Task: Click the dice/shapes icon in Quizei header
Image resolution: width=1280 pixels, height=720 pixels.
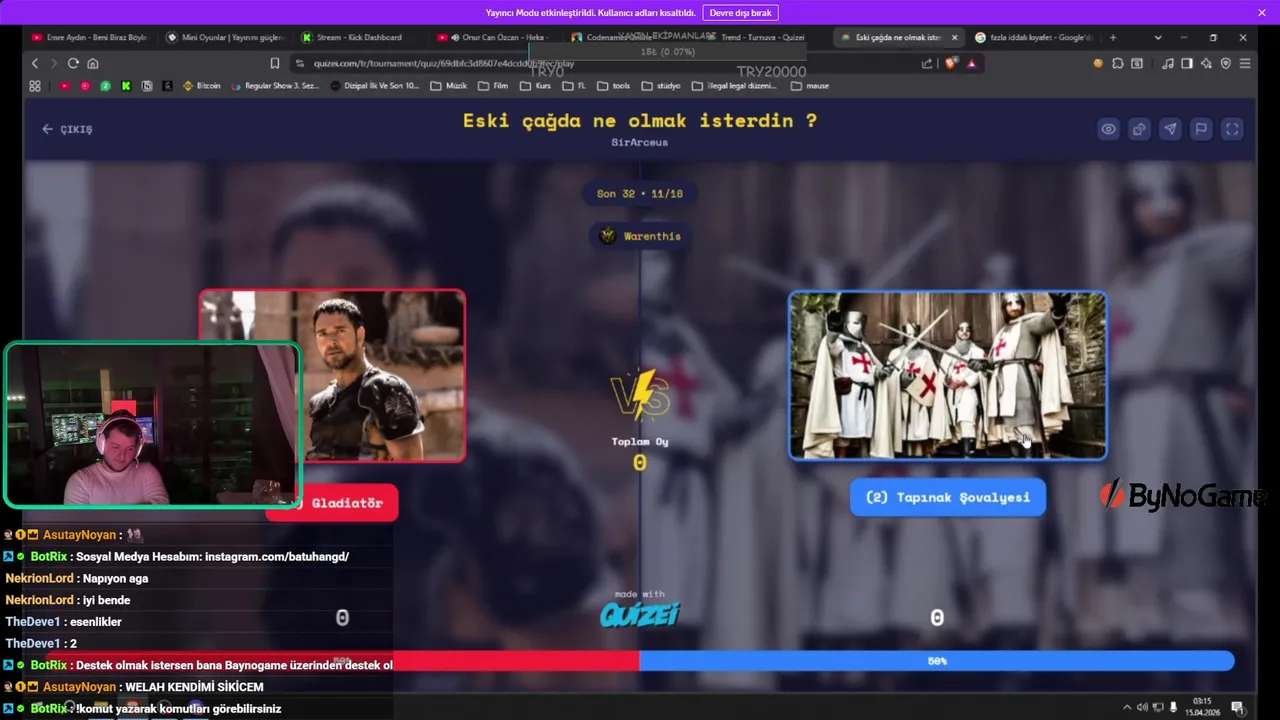Action: pyautogui.click(x=1139, y=129)
